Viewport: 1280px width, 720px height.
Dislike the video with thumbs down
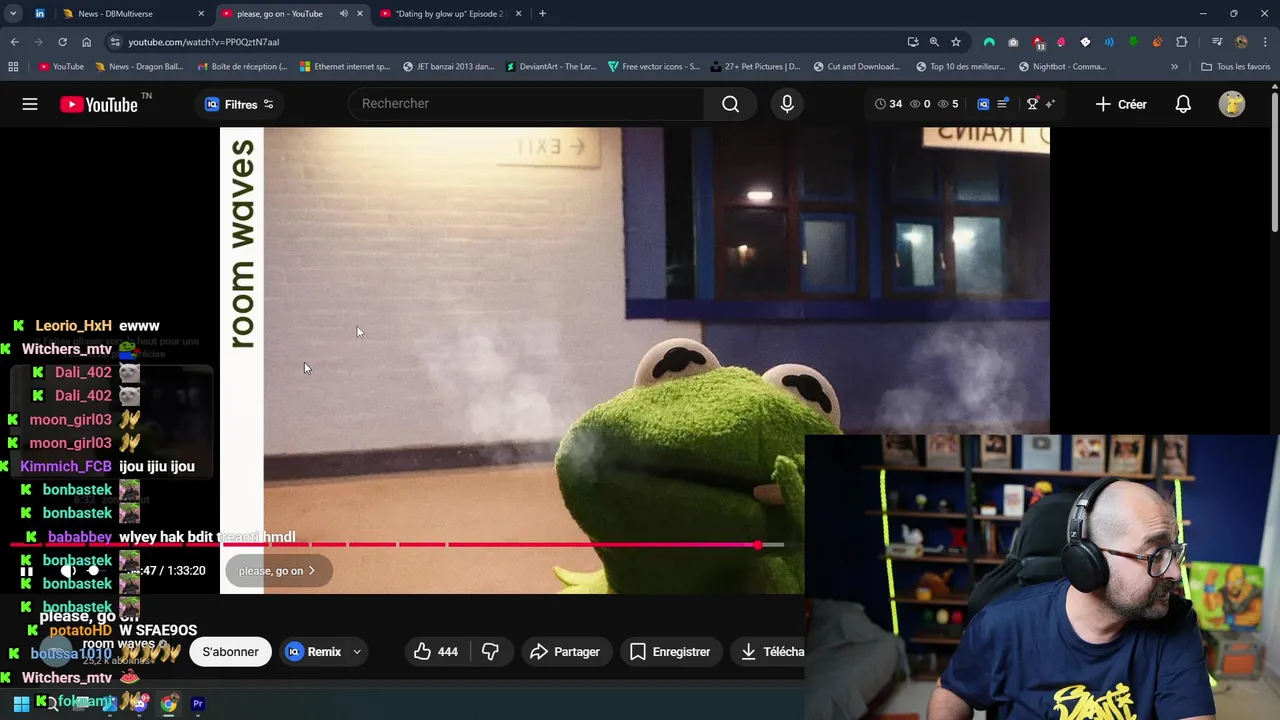(490, 652)
